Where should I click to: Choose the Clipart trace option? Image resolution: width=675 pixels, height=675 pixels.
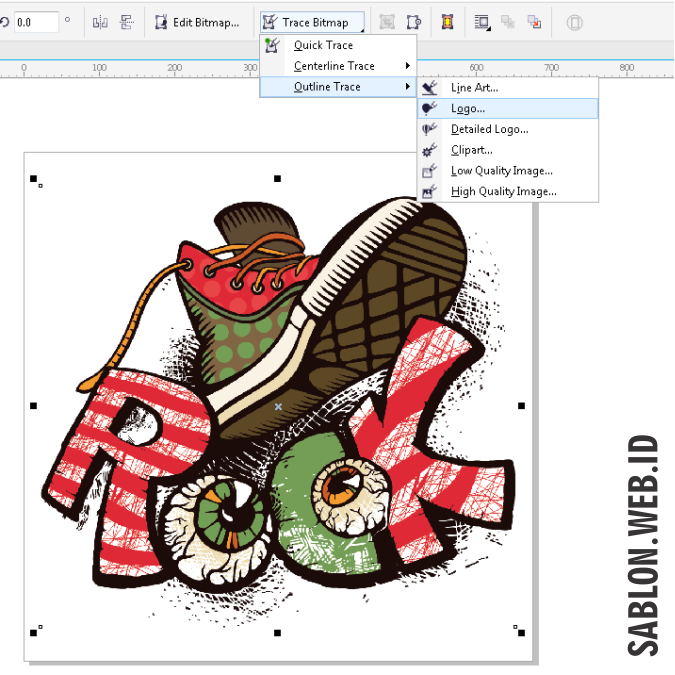click(508, 150)
